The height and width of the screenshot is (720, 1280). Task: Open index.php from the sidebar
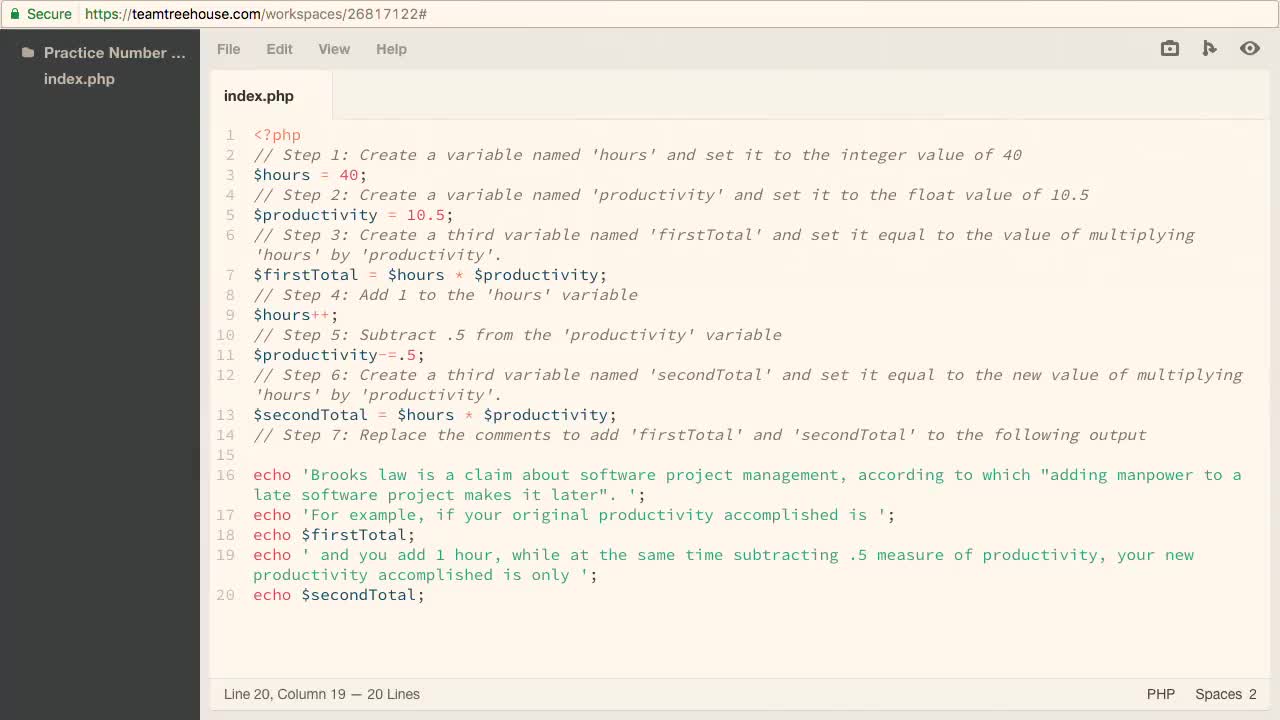(79, 79)
